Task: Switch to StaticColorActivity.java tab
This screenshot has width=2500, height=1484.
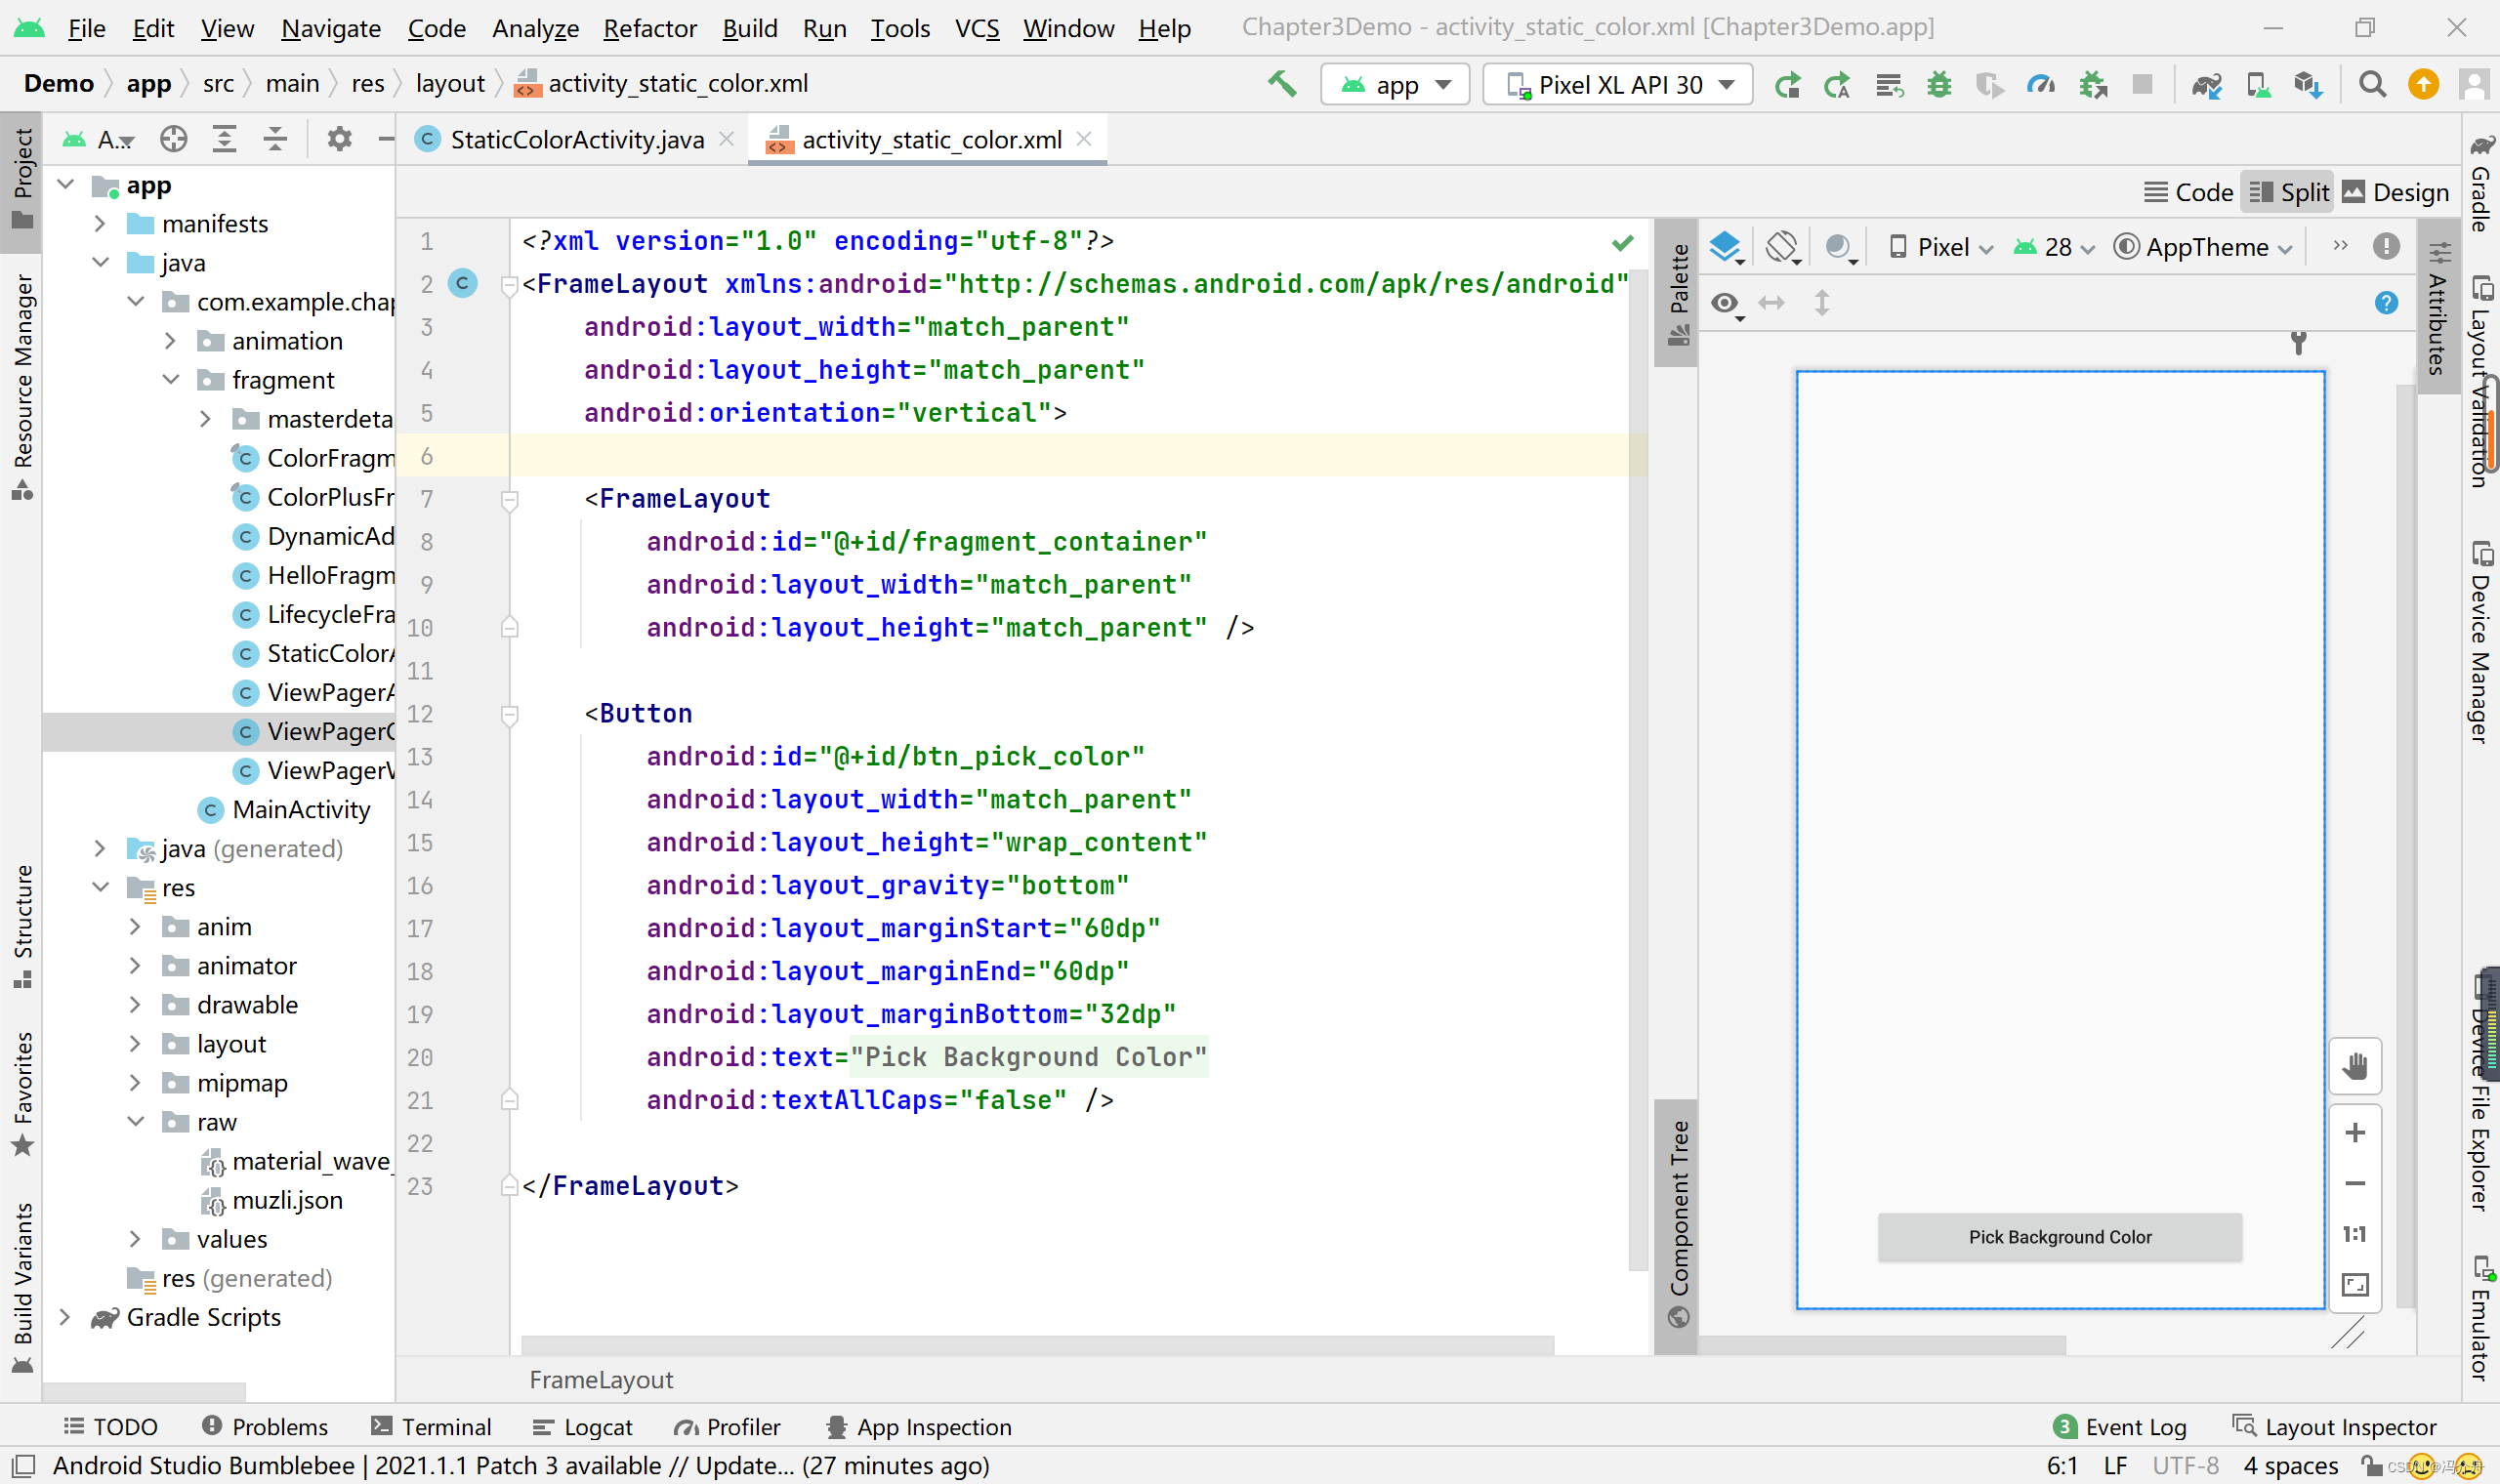Action: tap(577, 140)
